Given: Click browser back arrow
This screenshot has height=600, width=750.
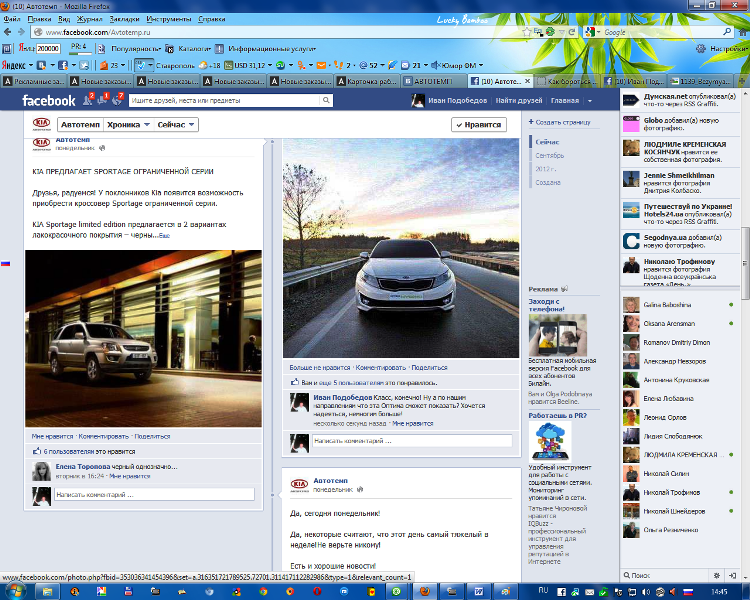Looking at the screenshot, I should coord(8,32).
